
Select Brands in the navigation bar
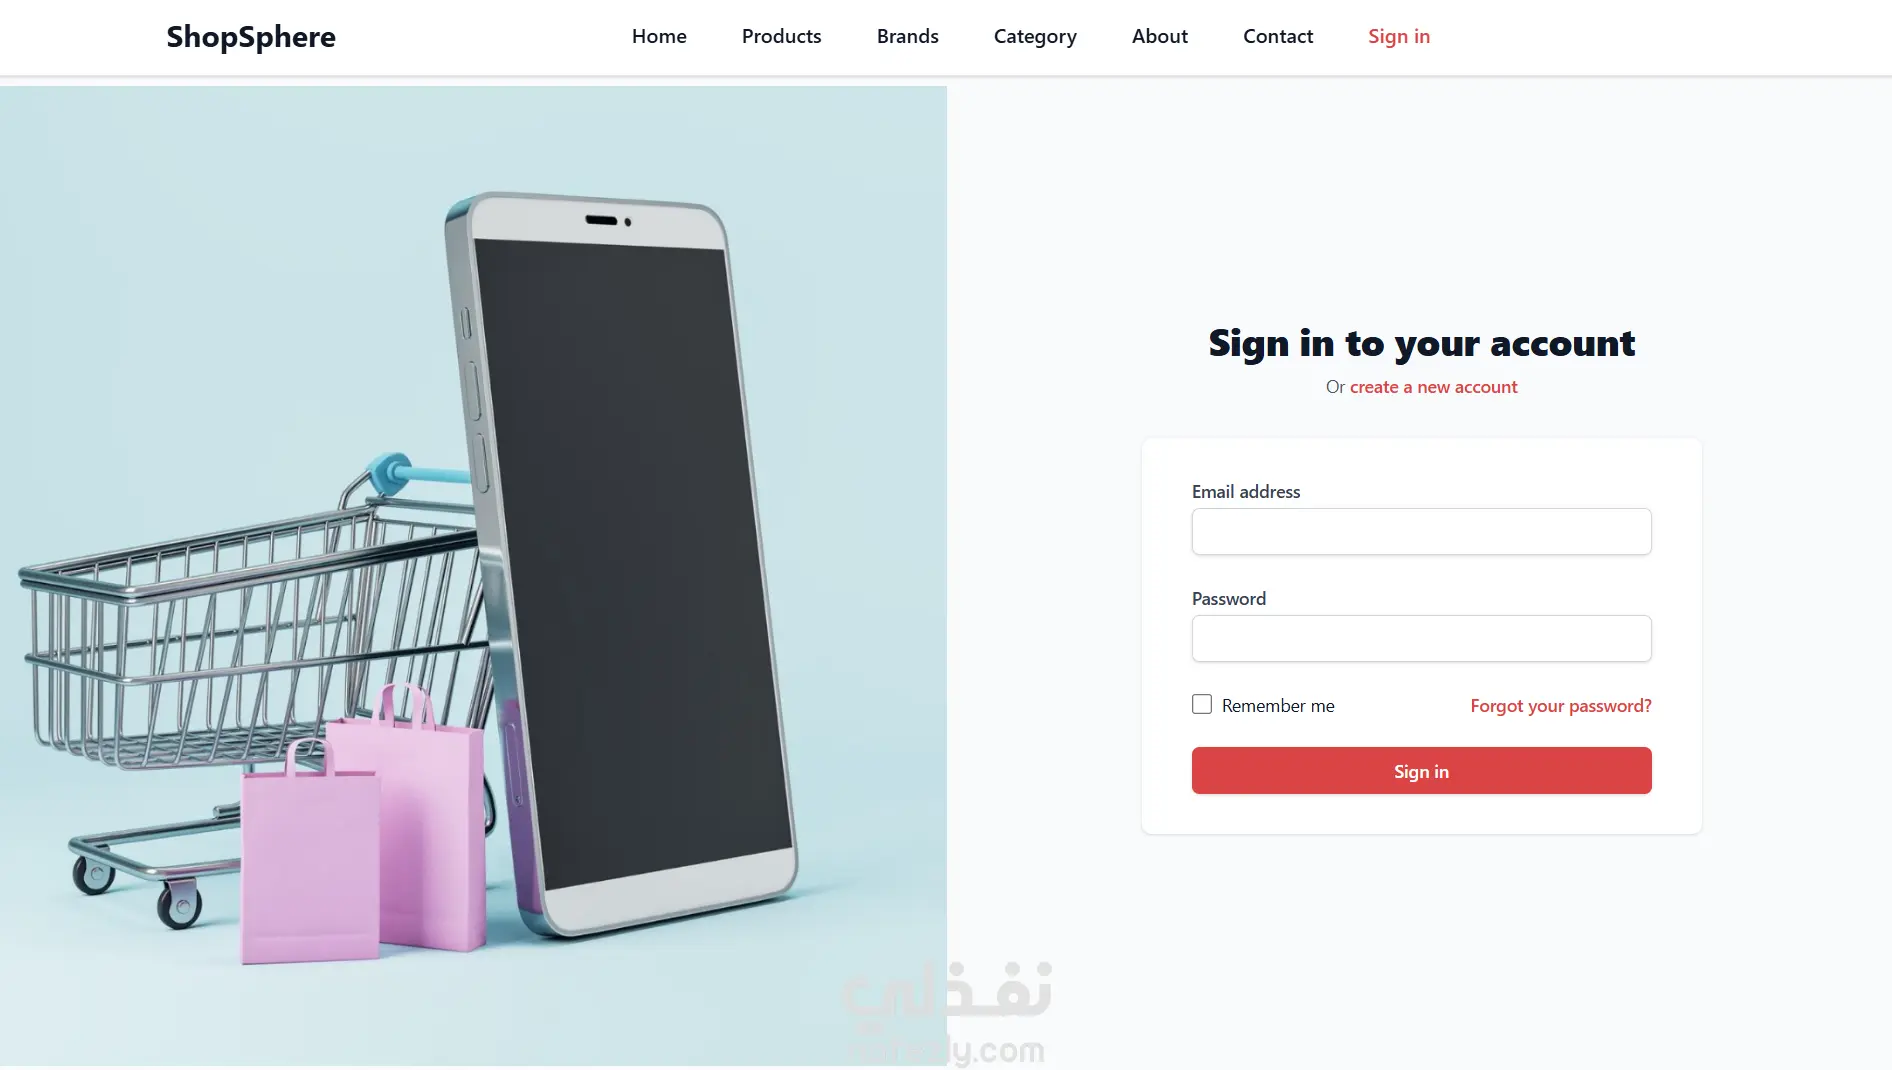click(907, 36)
